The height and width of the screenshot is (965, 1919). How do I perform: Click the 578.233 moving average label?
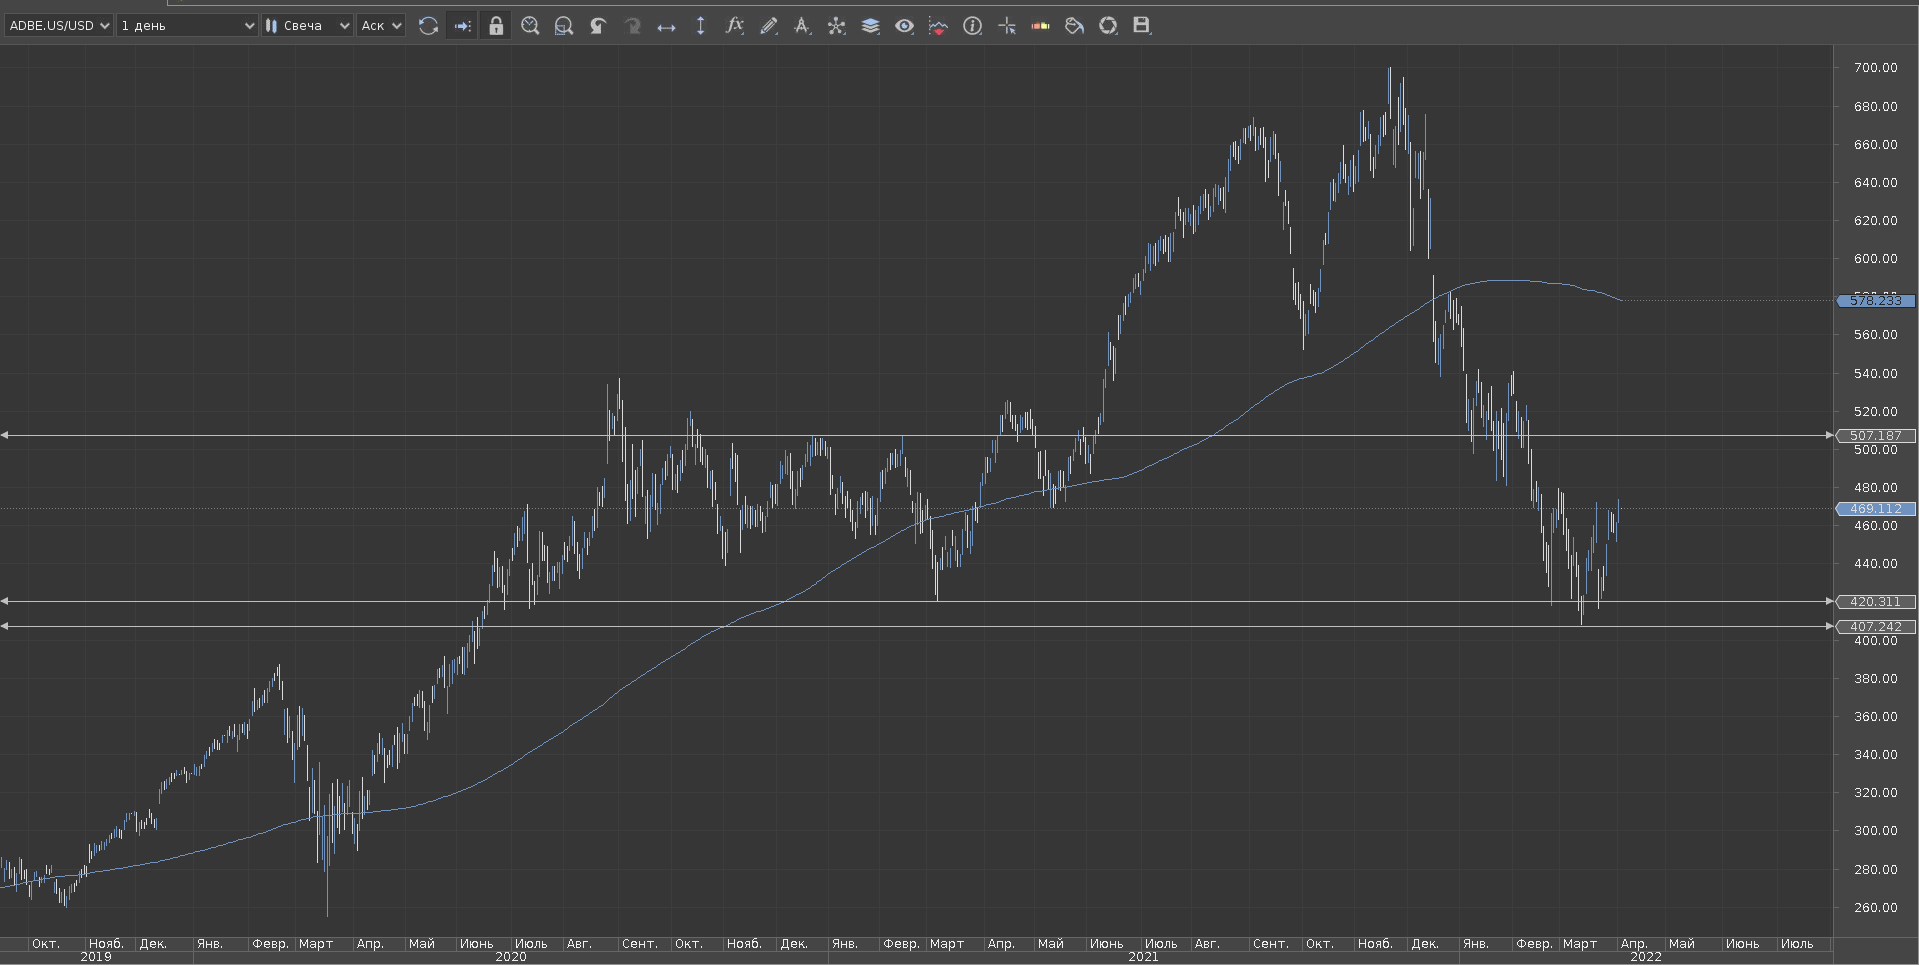tap(1876, 300)
